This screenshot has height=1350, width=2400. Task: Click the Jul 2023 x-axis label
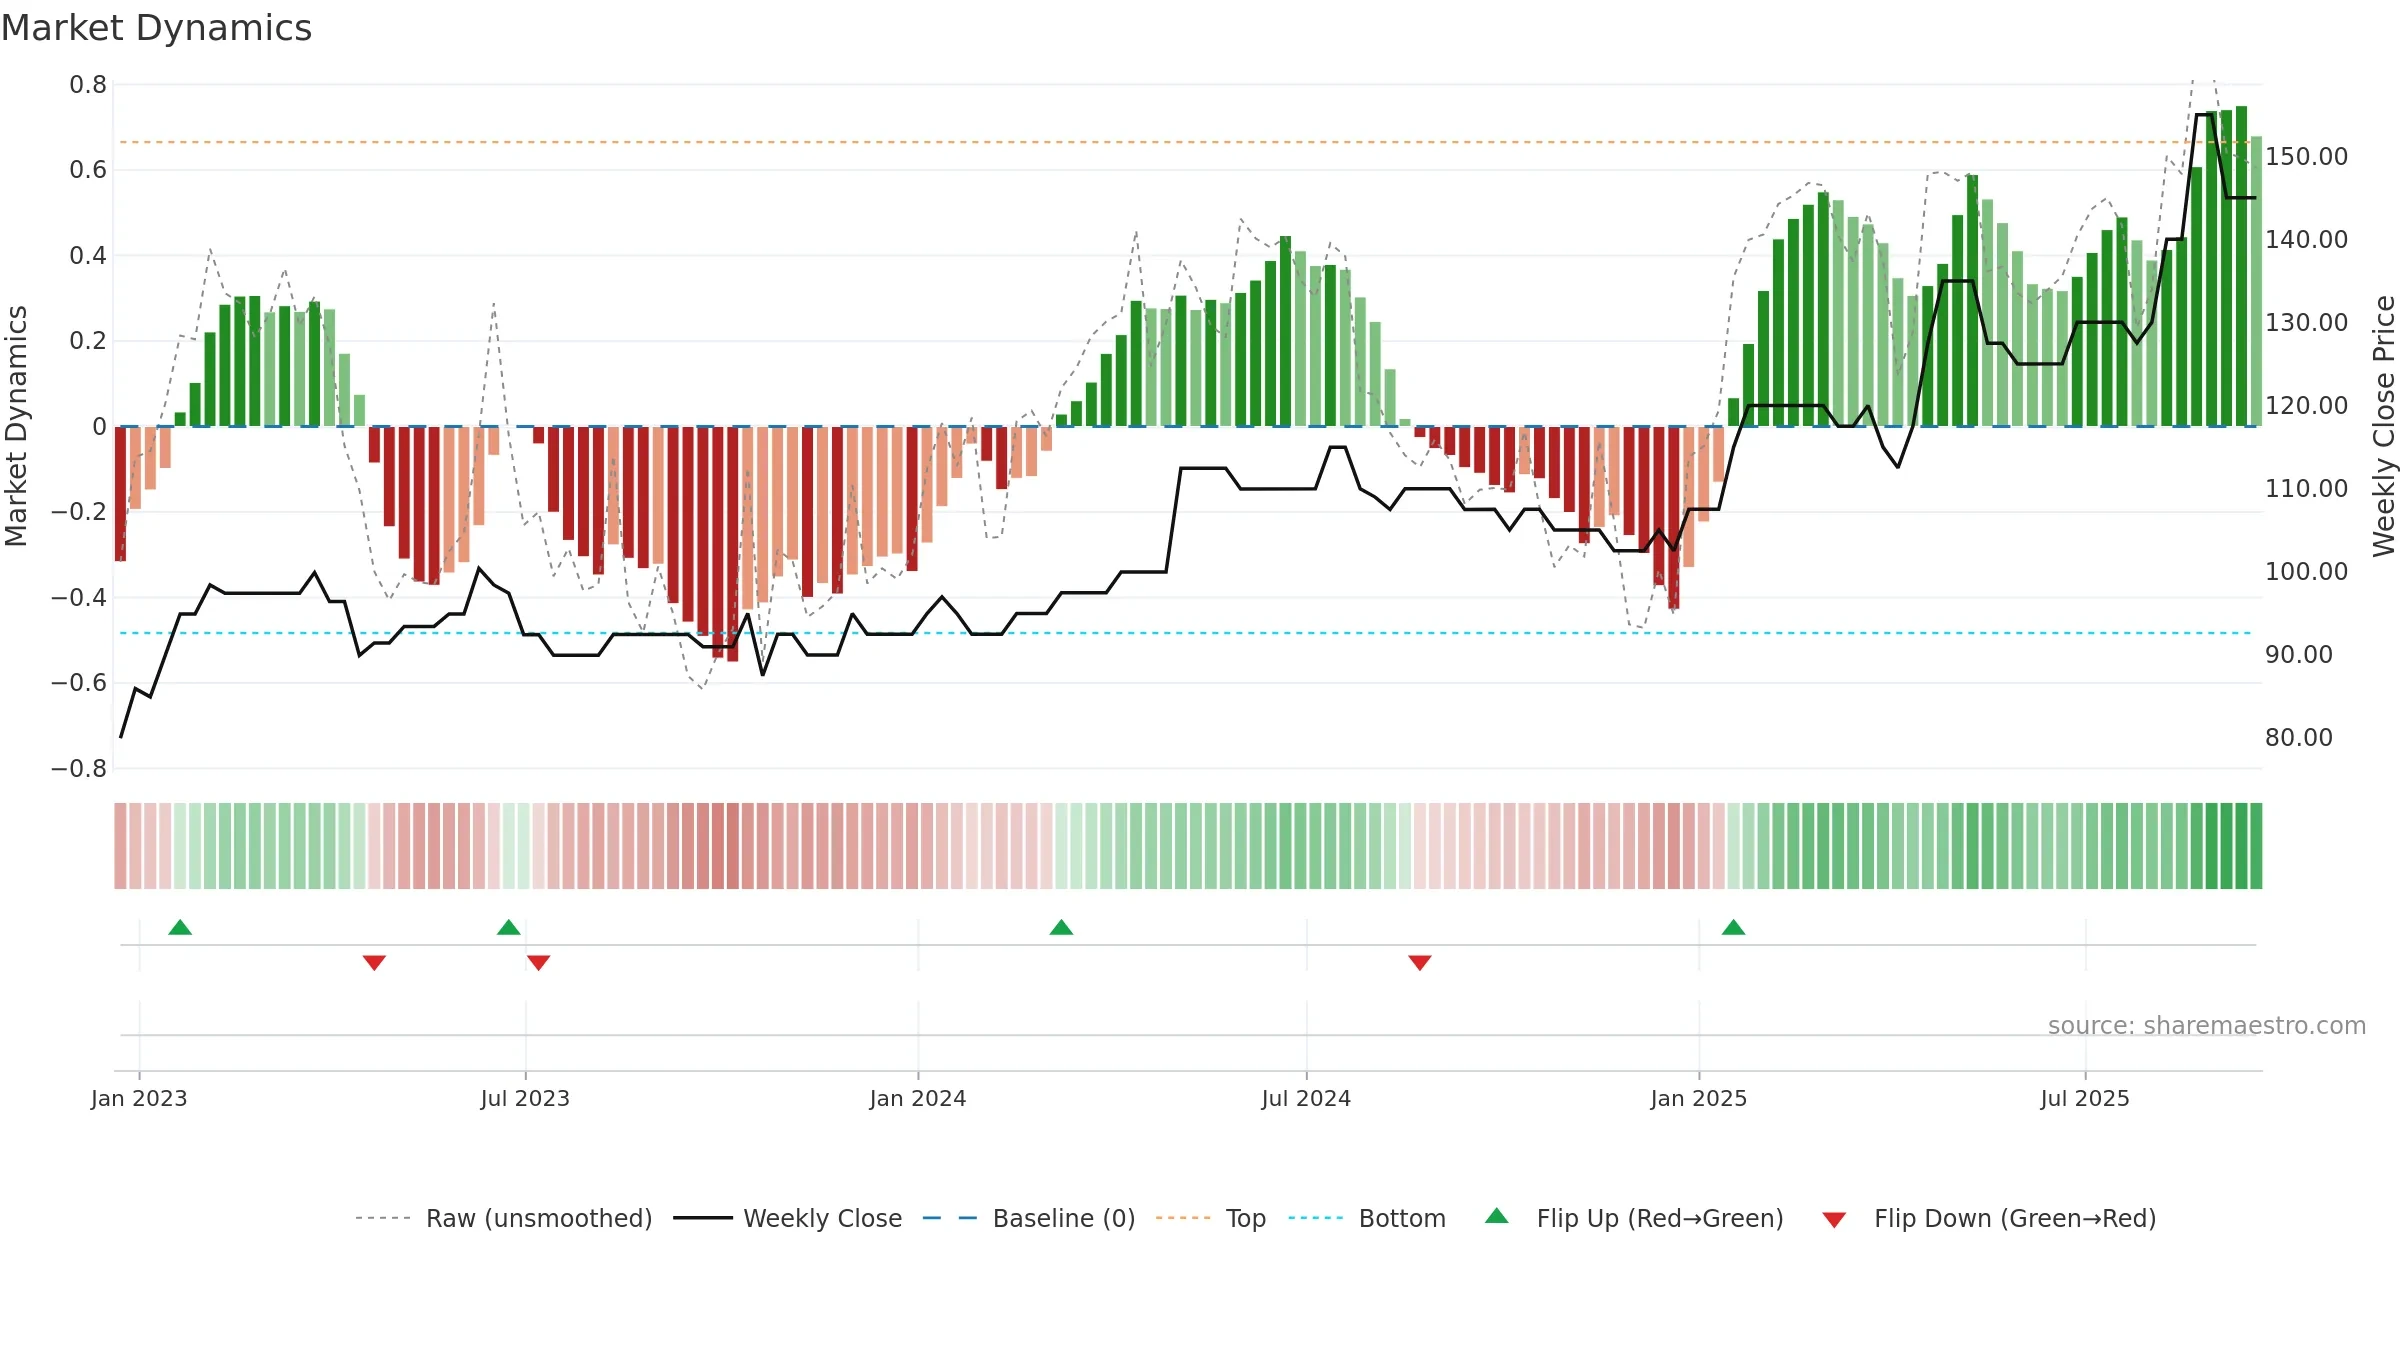[x=525, y=1098]
